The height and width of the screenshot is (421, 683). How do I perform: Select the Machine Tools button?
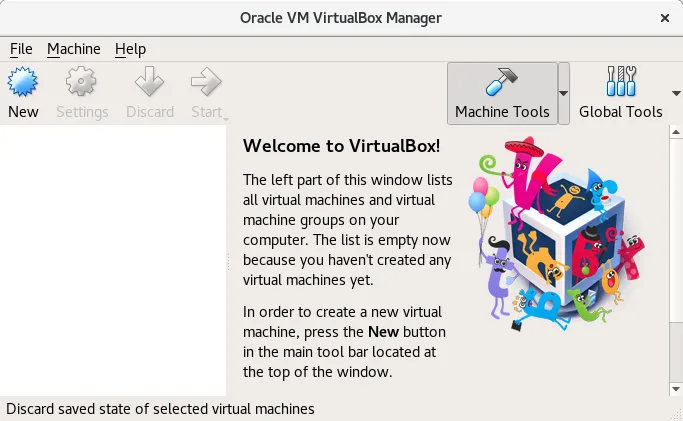(x=502, y=93)
